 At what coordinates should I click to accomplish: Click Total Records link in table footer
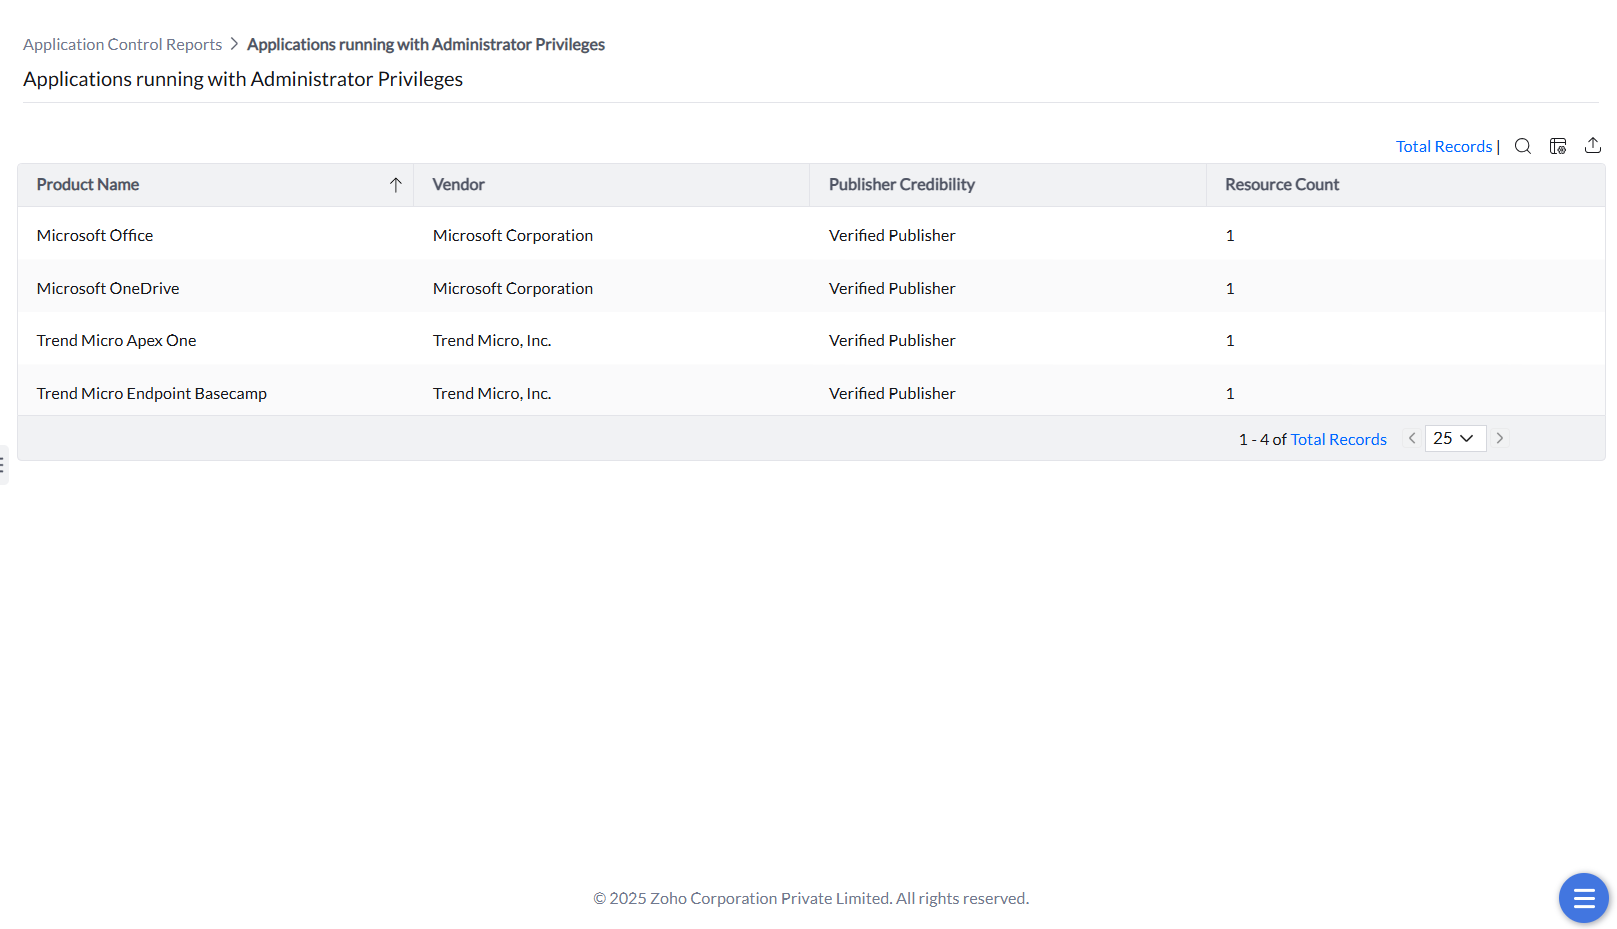pyautogui.click(x=1339, y=439)
